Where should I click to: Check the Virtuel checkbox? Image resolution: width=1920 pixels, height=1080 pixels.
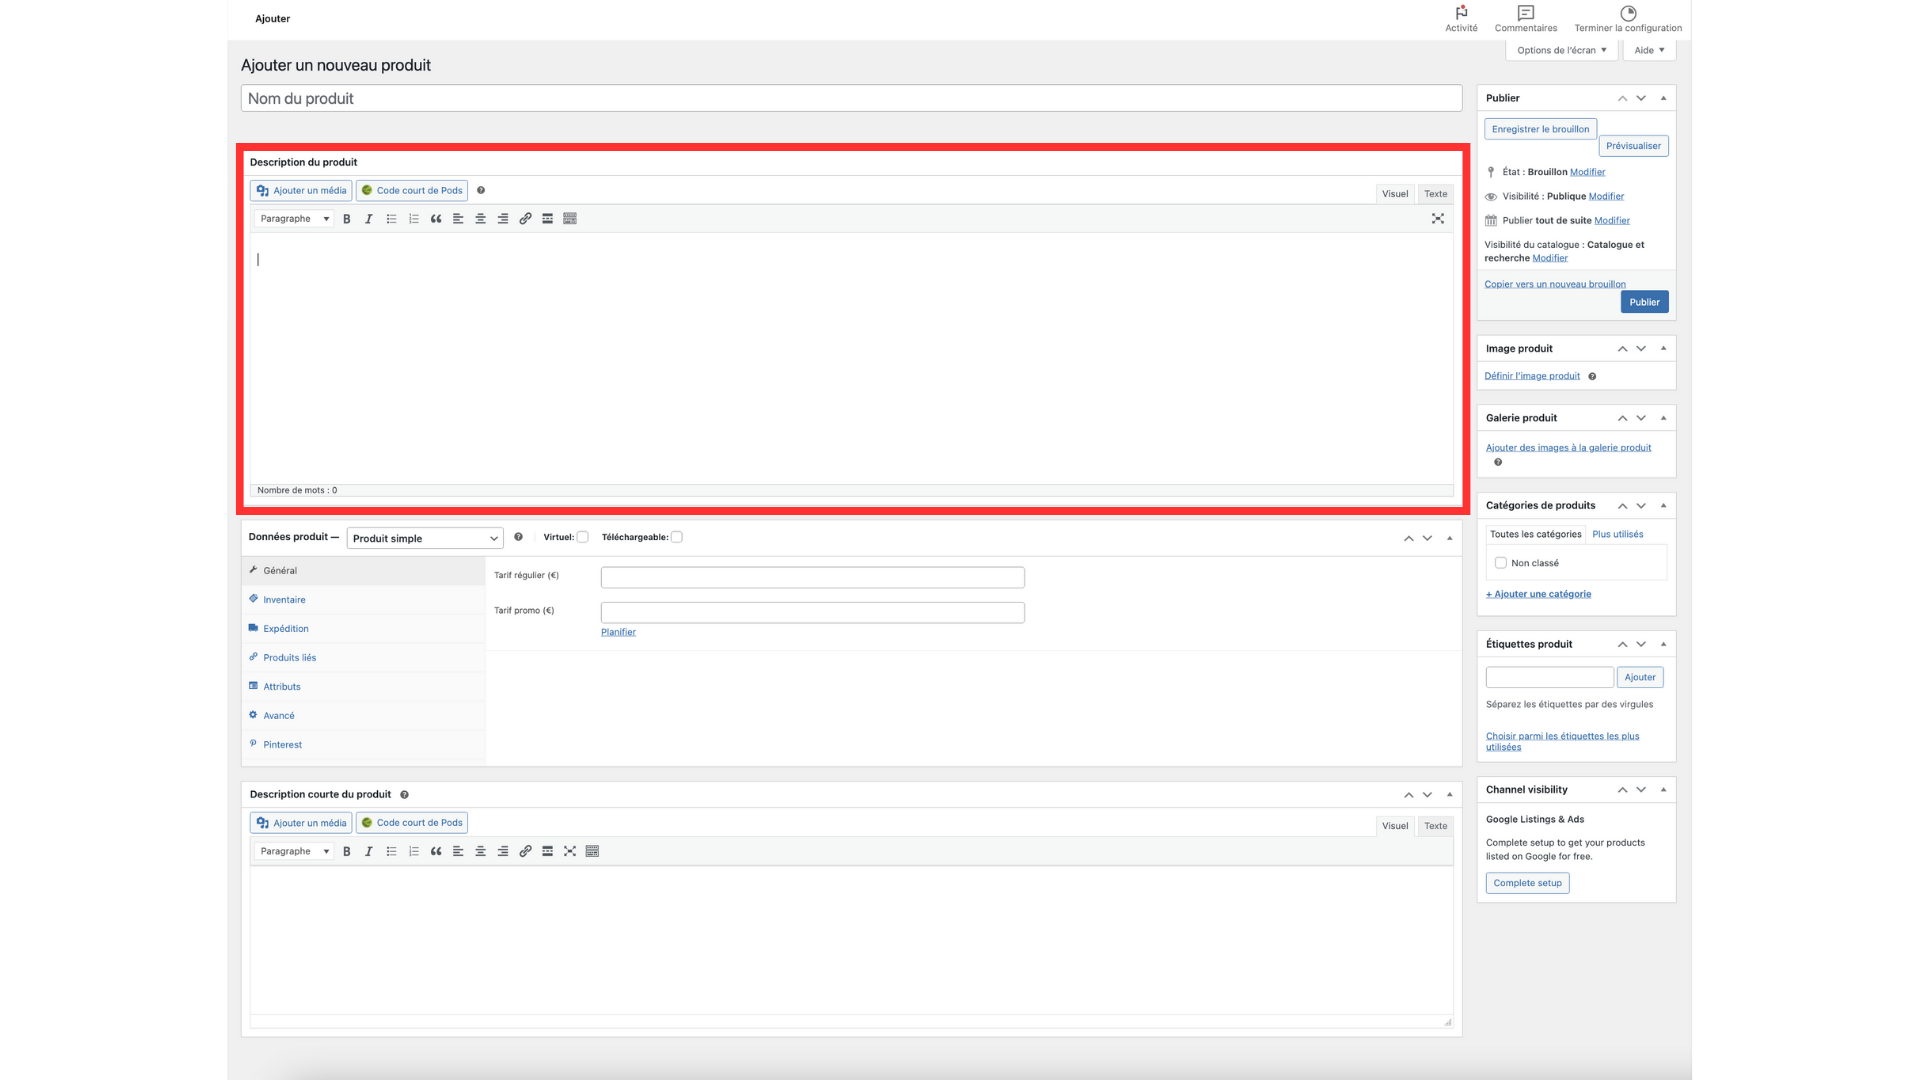pos(583,537)
